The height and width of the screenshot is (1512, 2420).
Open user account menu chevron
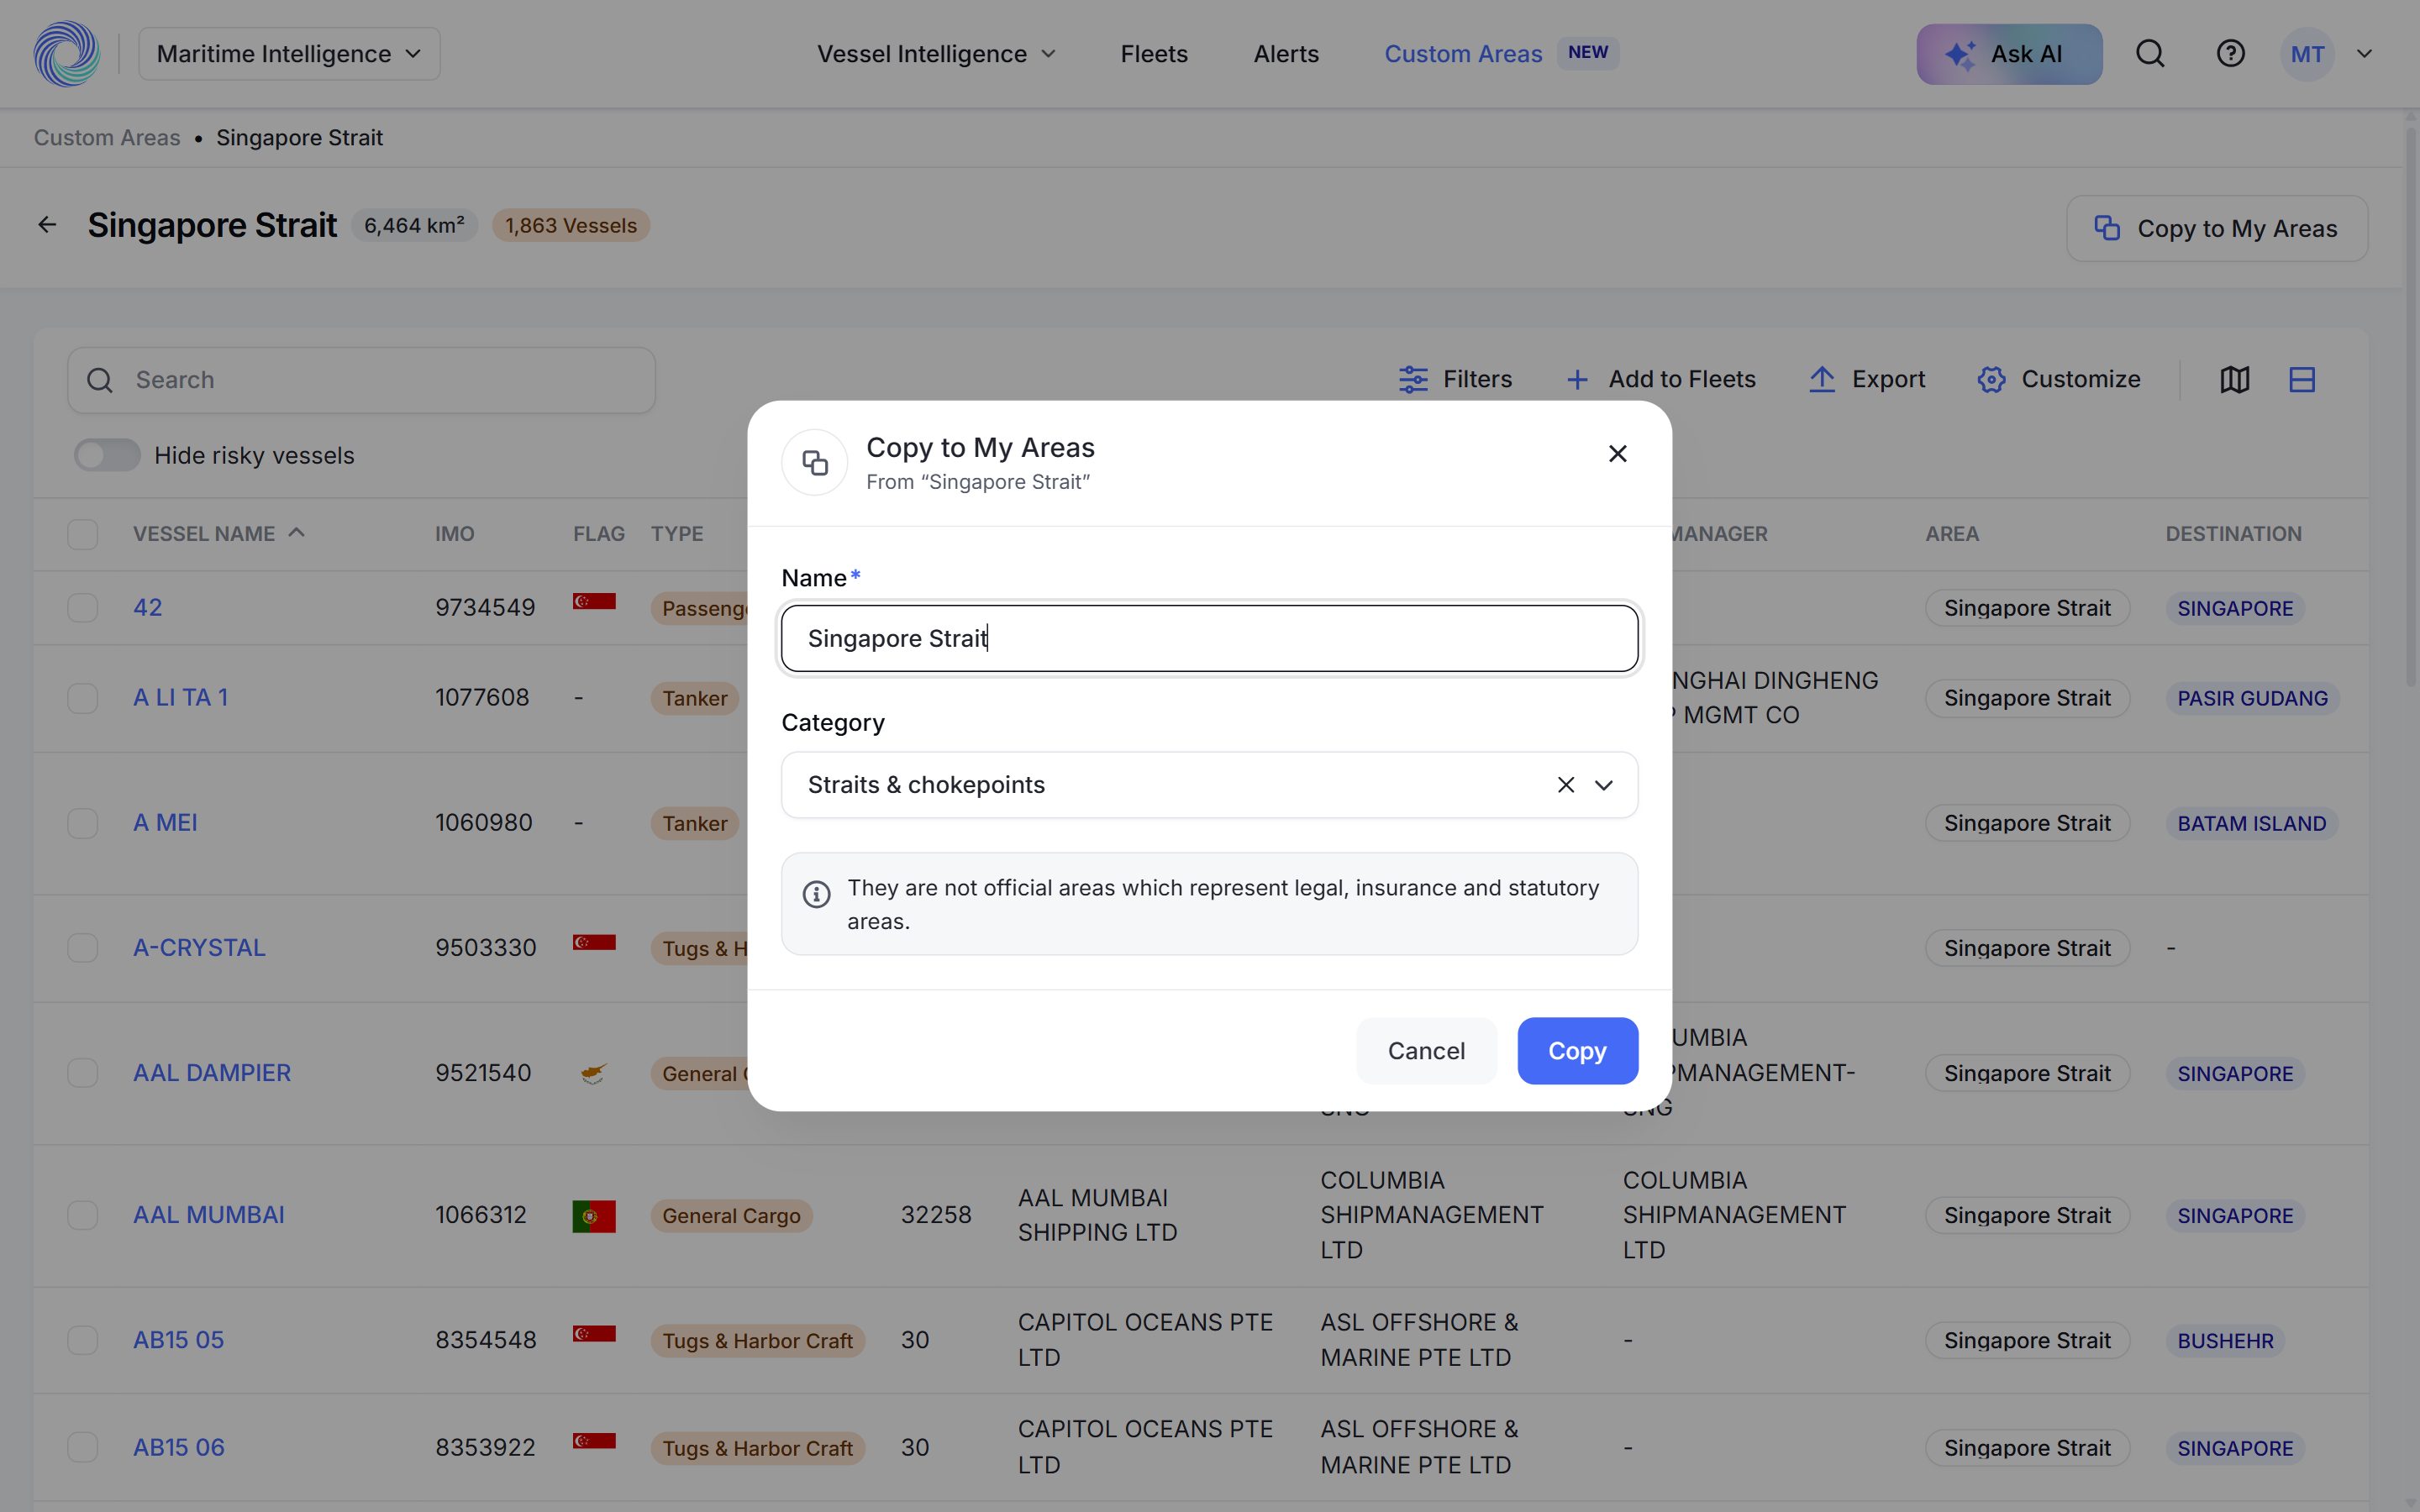pyautogui.click(x=2364, y=54)
